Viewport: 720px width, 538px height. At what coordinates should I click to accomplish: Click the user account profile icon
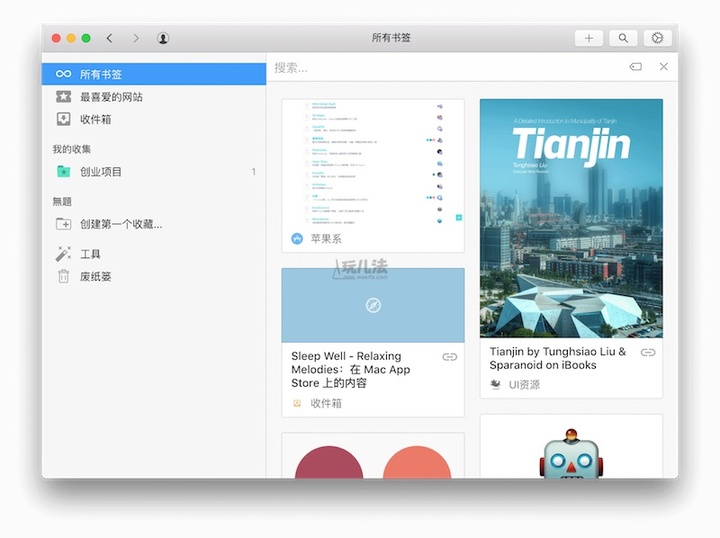(163, 38)
